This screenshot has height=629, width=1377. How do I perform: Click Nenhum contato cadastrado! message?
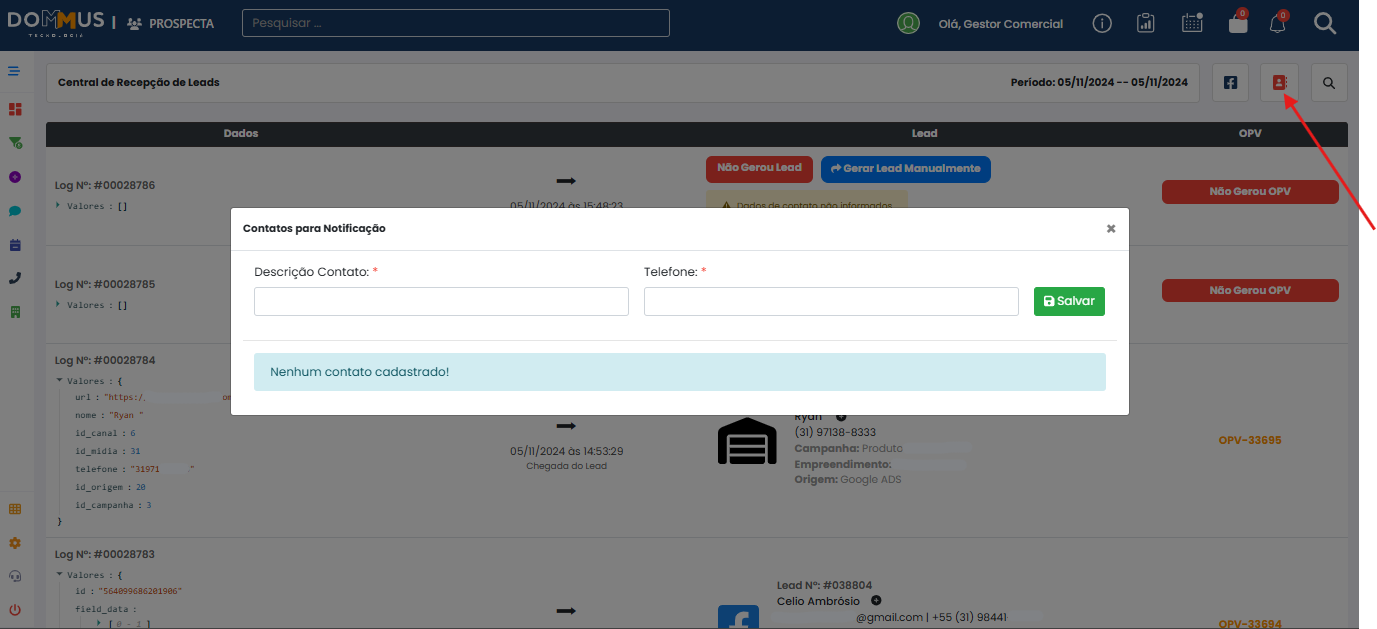(360, 372)
